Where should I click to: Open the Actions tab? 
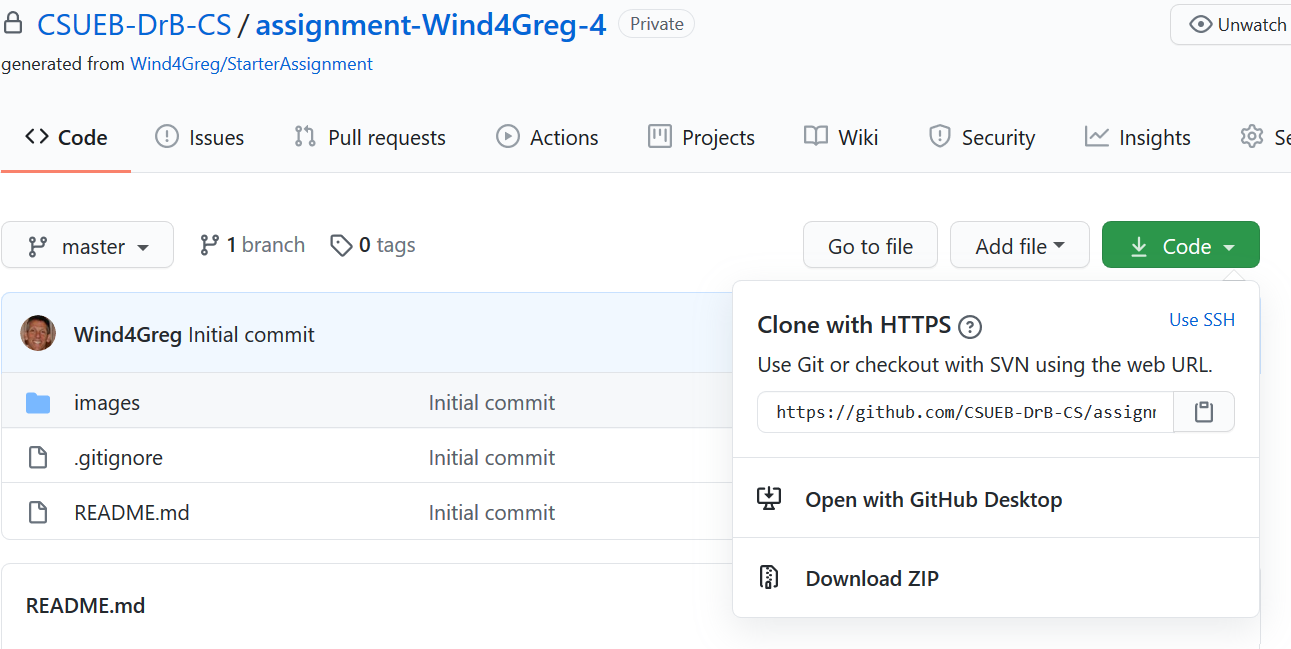[548, 138]
